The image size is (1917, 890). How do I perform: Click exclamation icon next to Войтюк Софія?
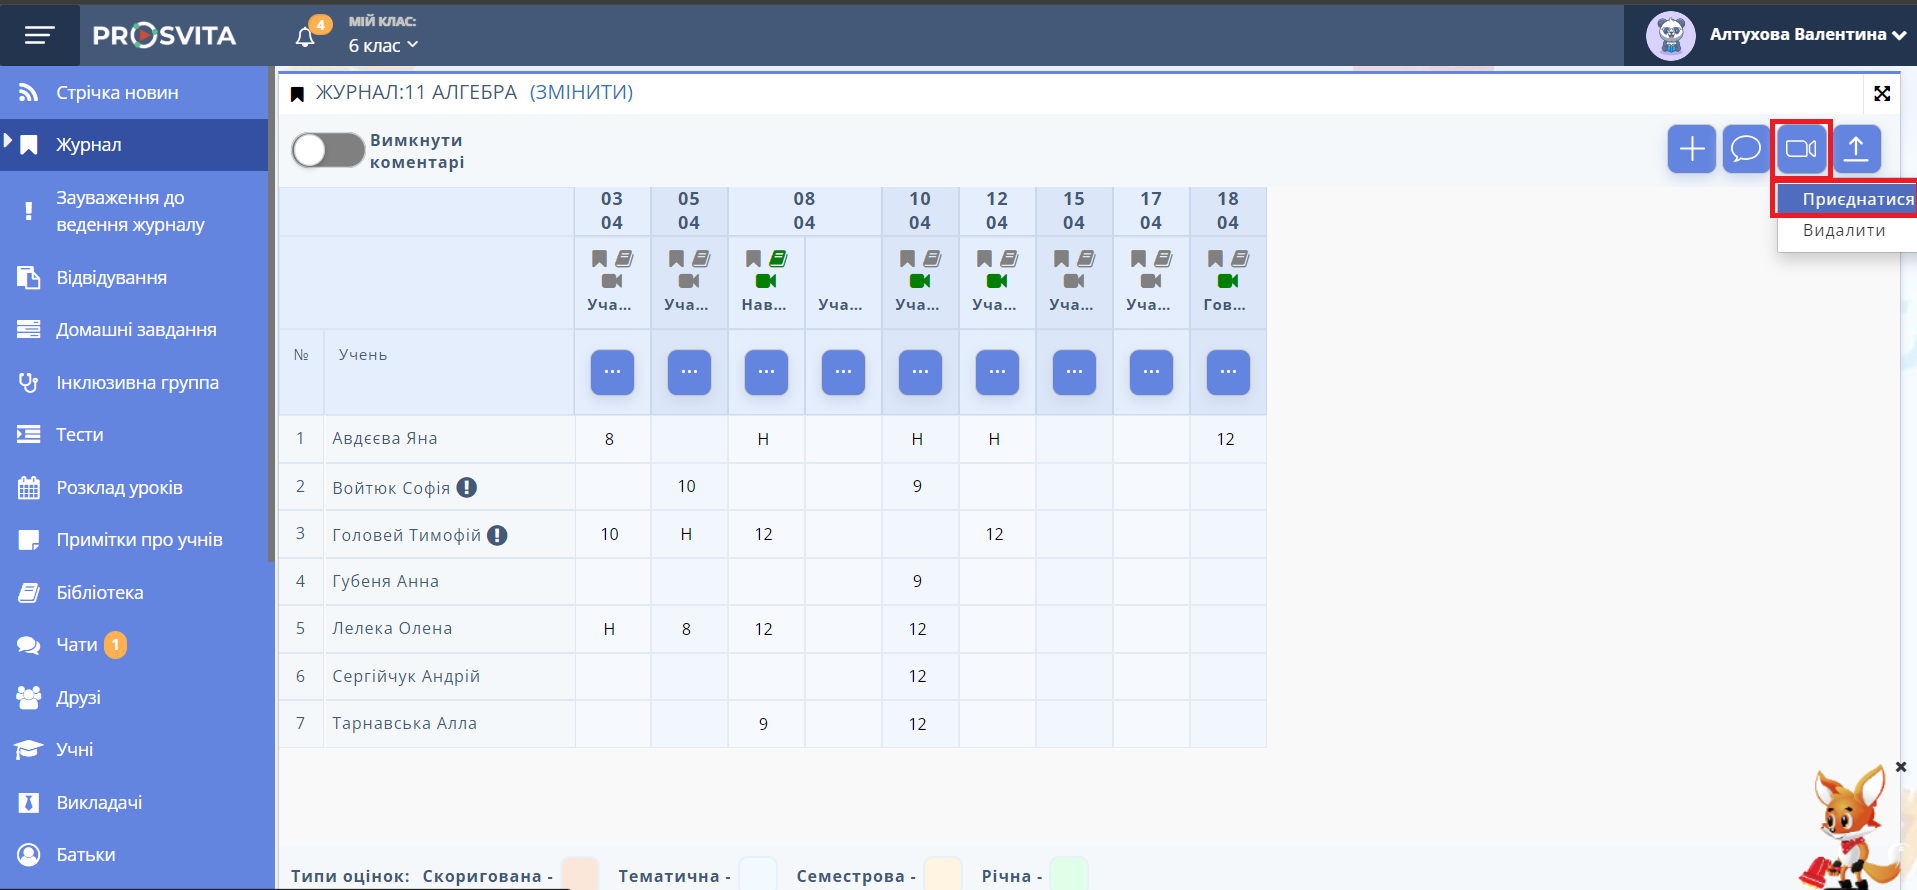(467, 487)
